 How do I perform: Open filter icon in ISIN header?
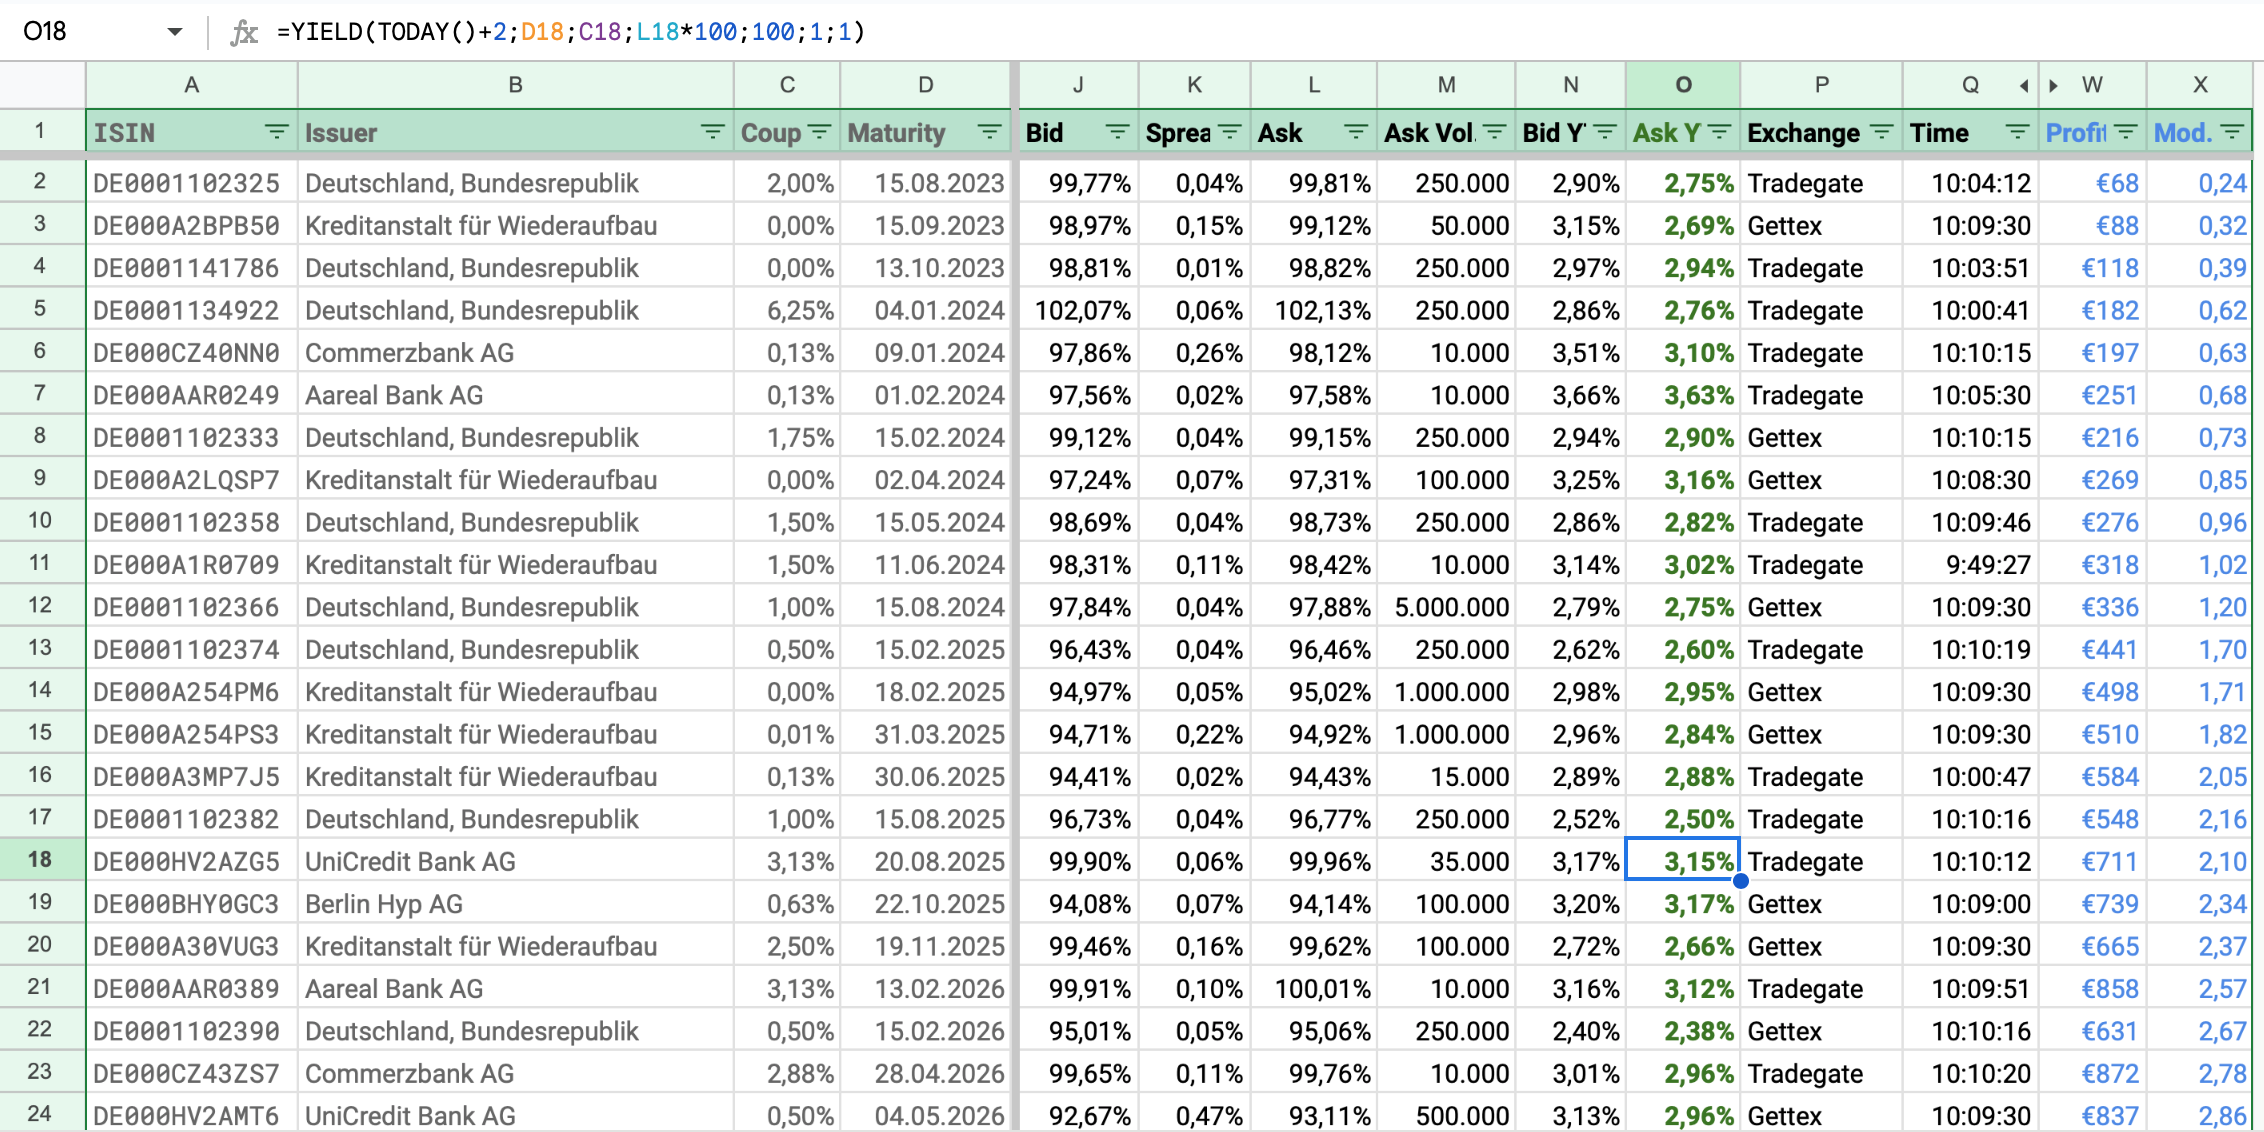tap(276, 132)
